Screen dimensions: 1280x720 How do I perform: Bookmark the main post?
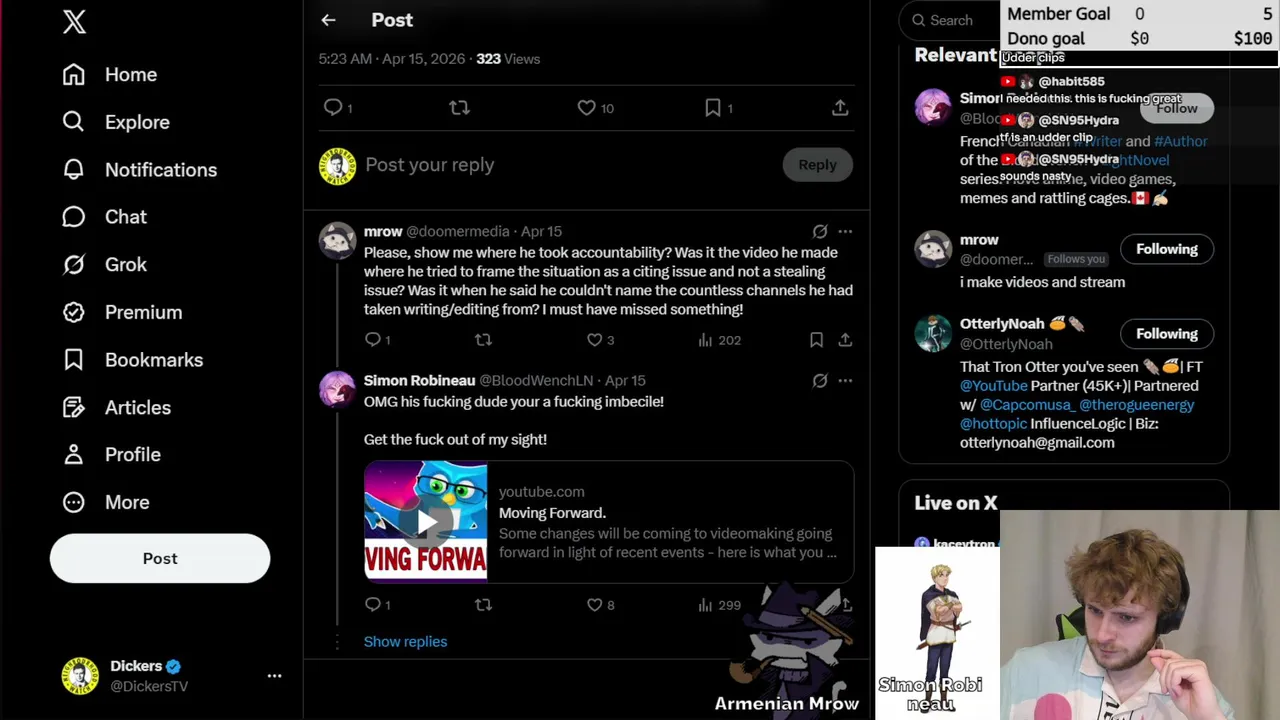click(x=712, y=108)
